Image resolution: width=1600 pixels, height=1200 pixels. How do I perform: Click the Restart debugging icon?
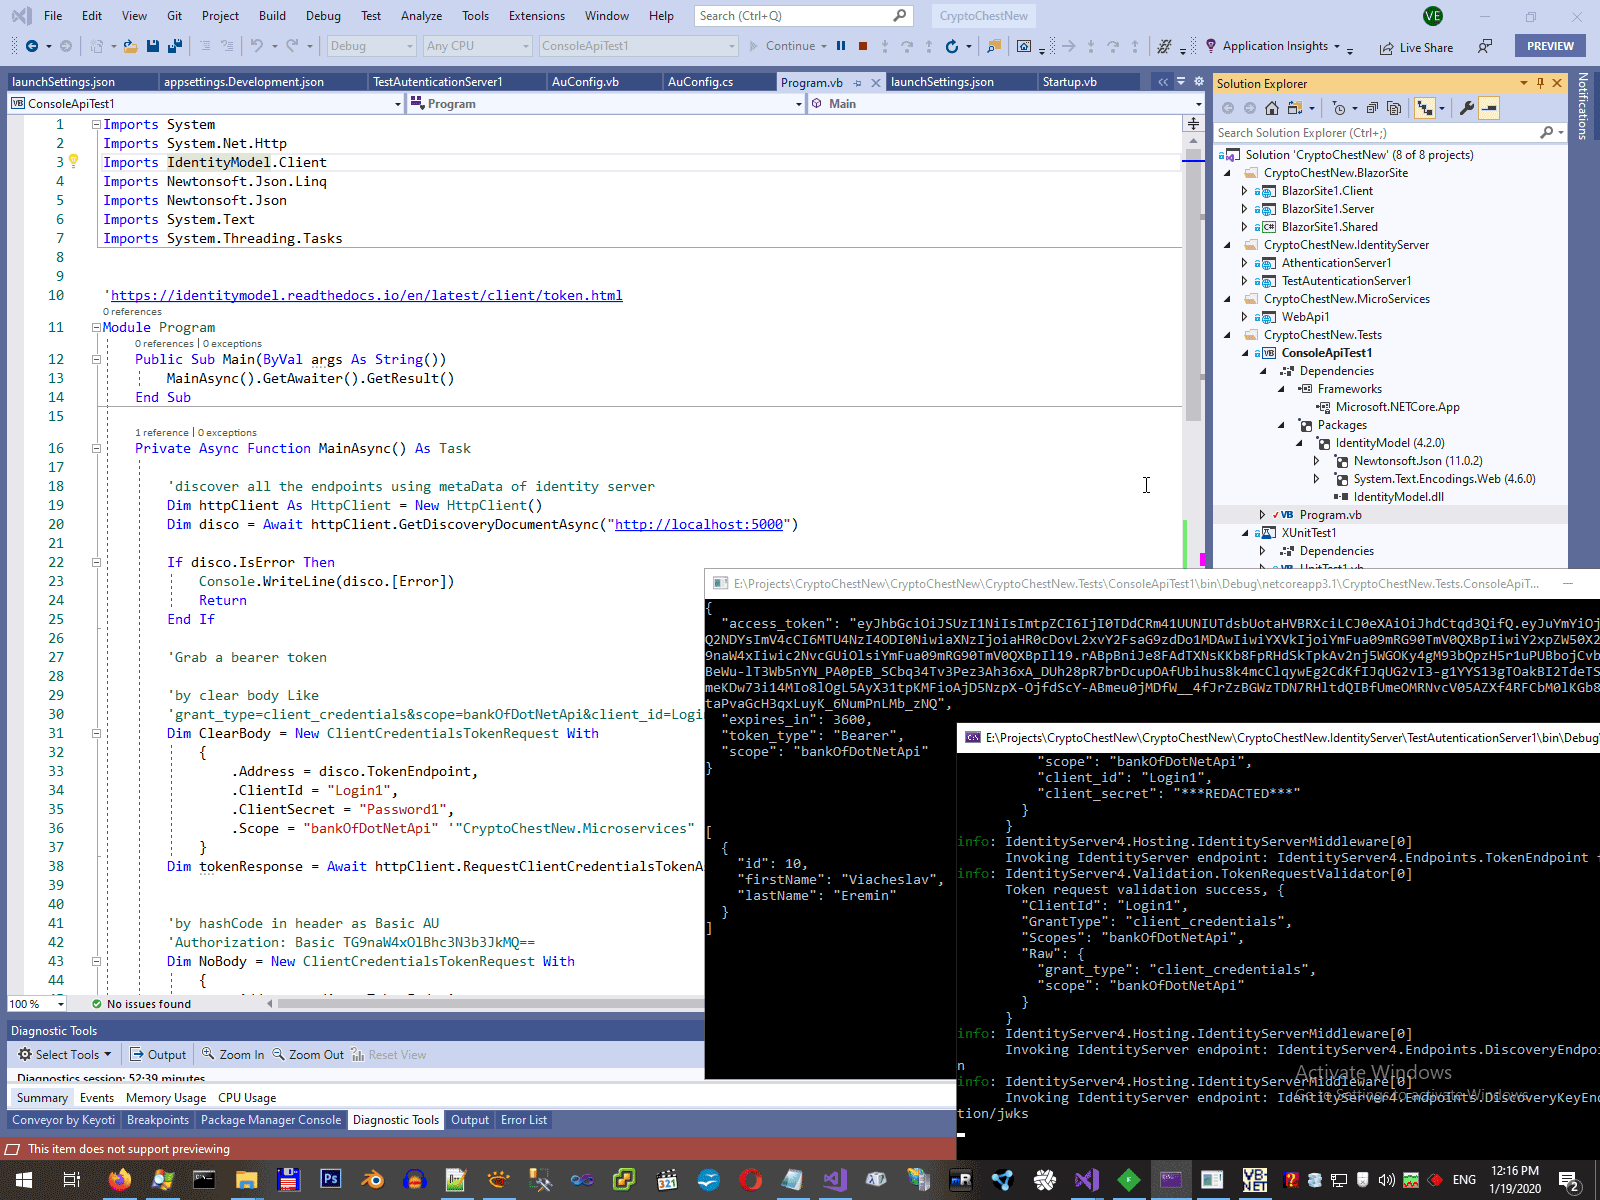[x=952, y=46]
